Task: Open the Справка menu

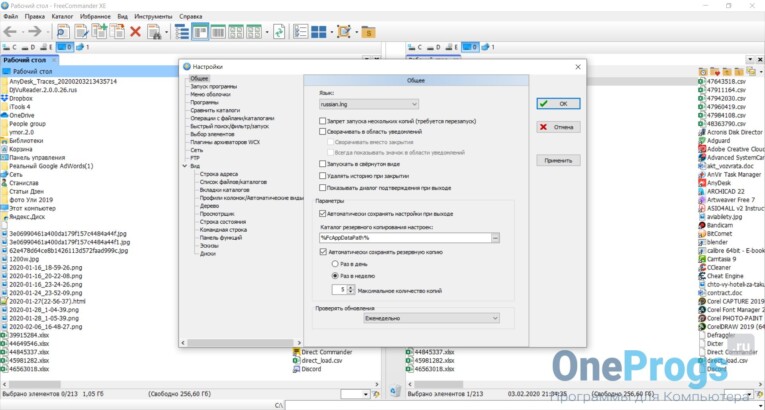Action: [191, 17]
